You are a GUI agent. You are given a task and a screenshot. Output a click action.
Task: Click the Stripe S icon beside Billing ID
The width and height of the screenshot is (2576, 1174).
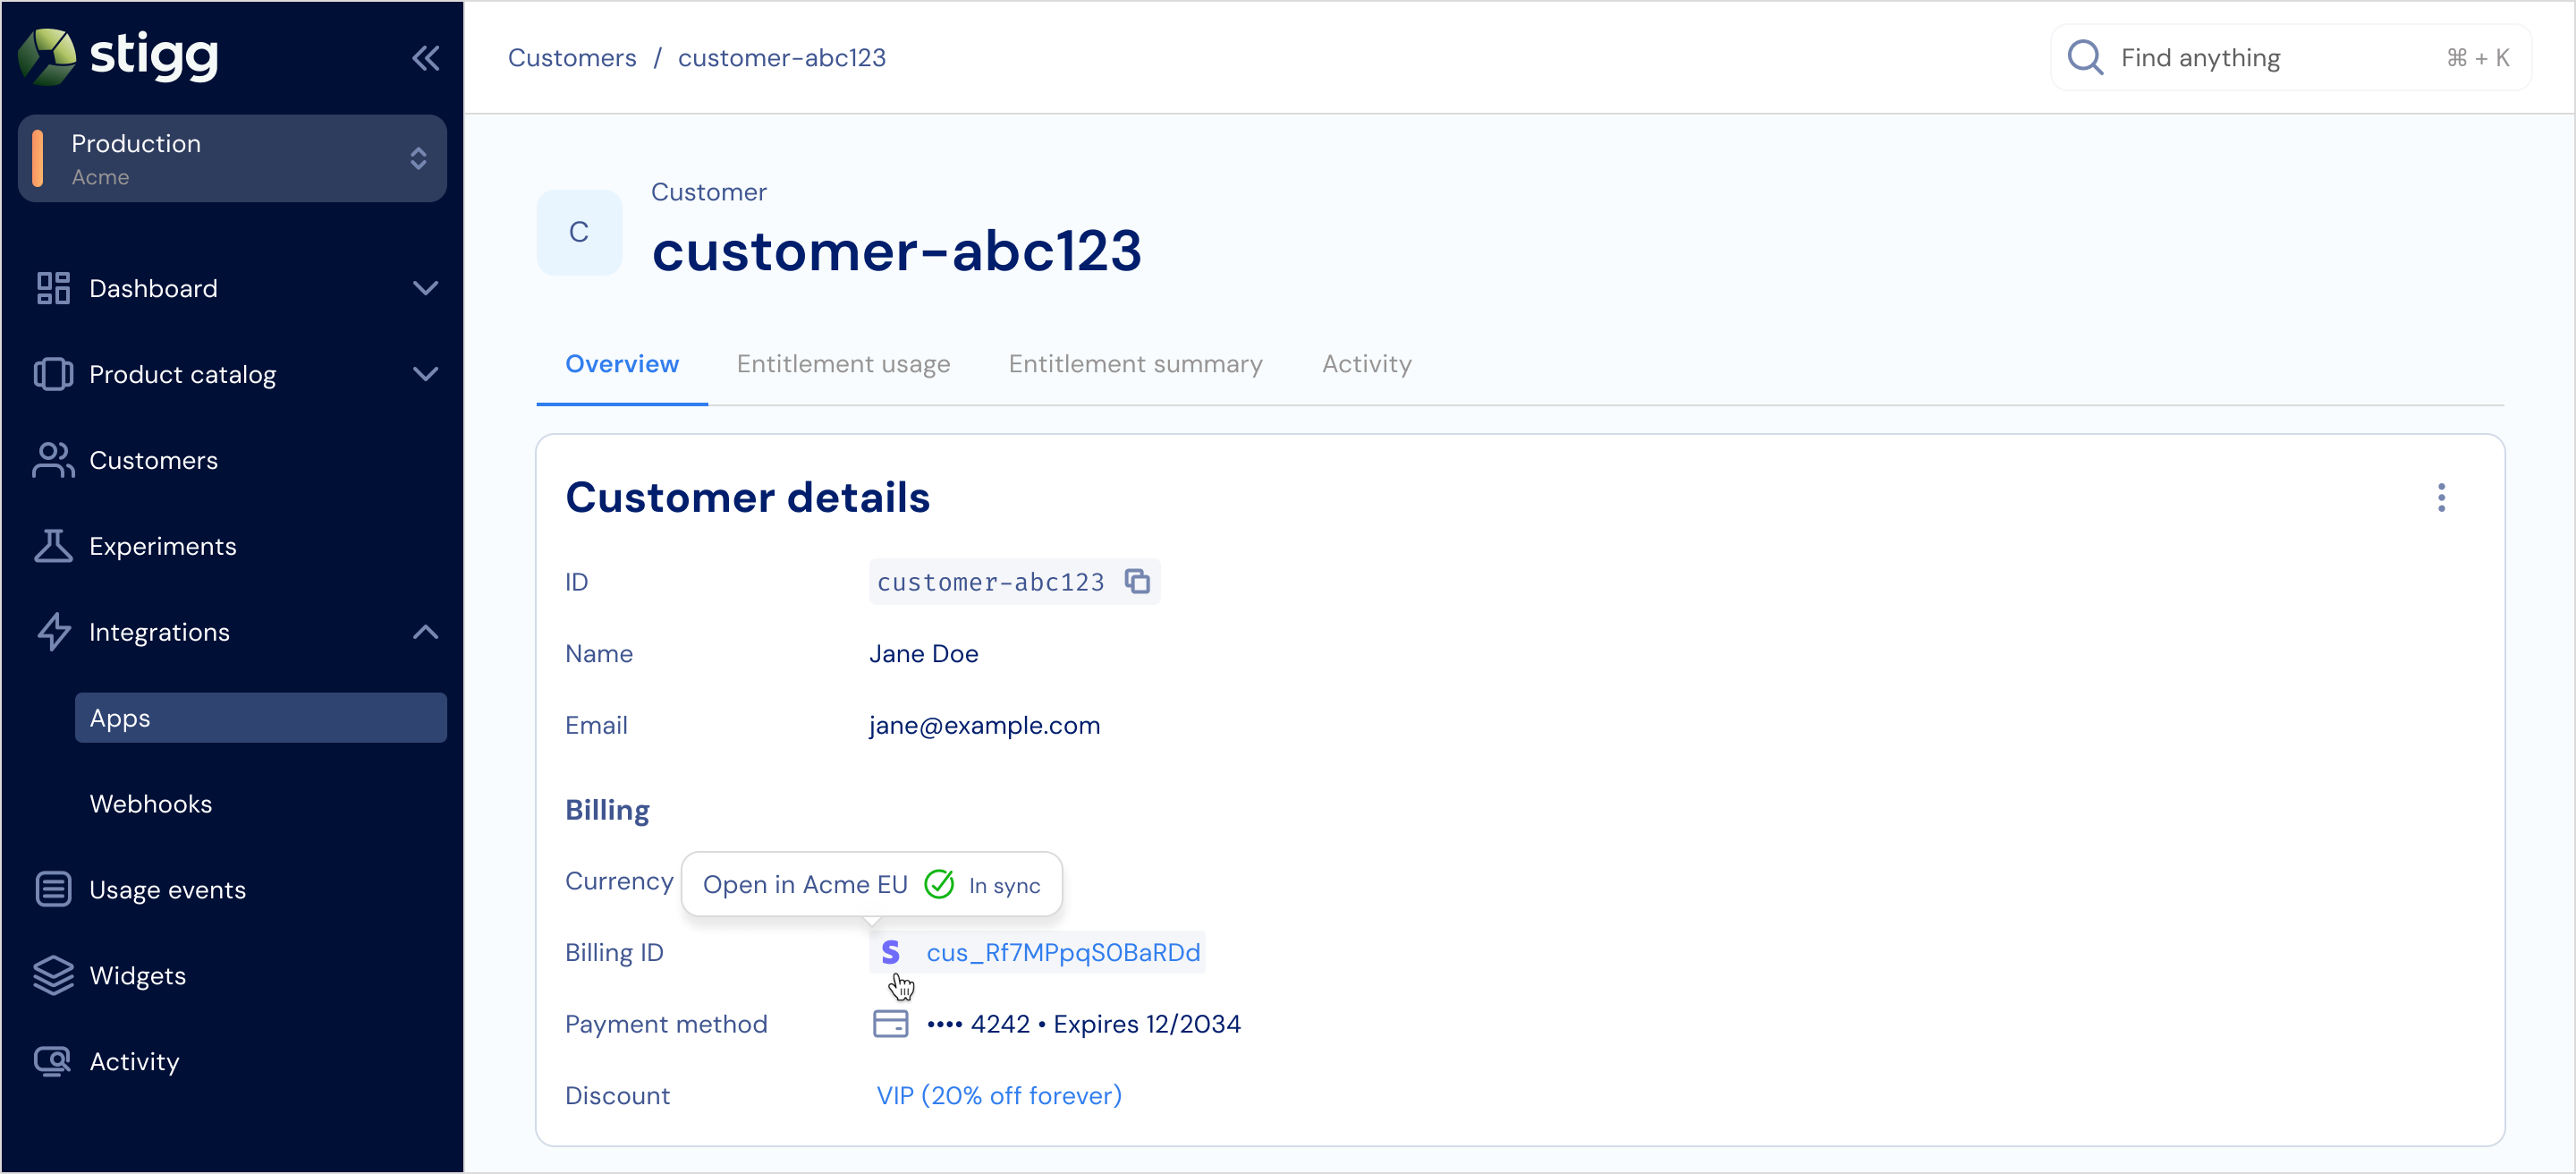point(890,952)
